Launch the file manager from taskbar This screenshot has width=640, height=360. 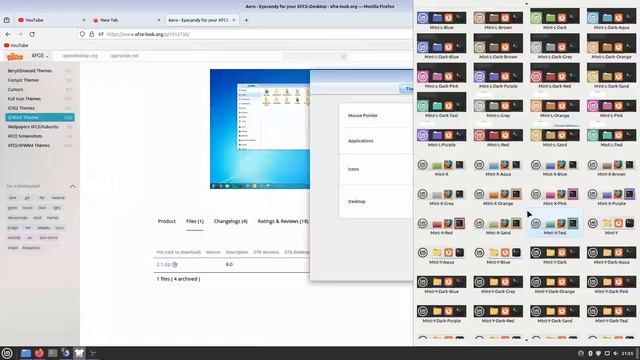pos(25,353)
